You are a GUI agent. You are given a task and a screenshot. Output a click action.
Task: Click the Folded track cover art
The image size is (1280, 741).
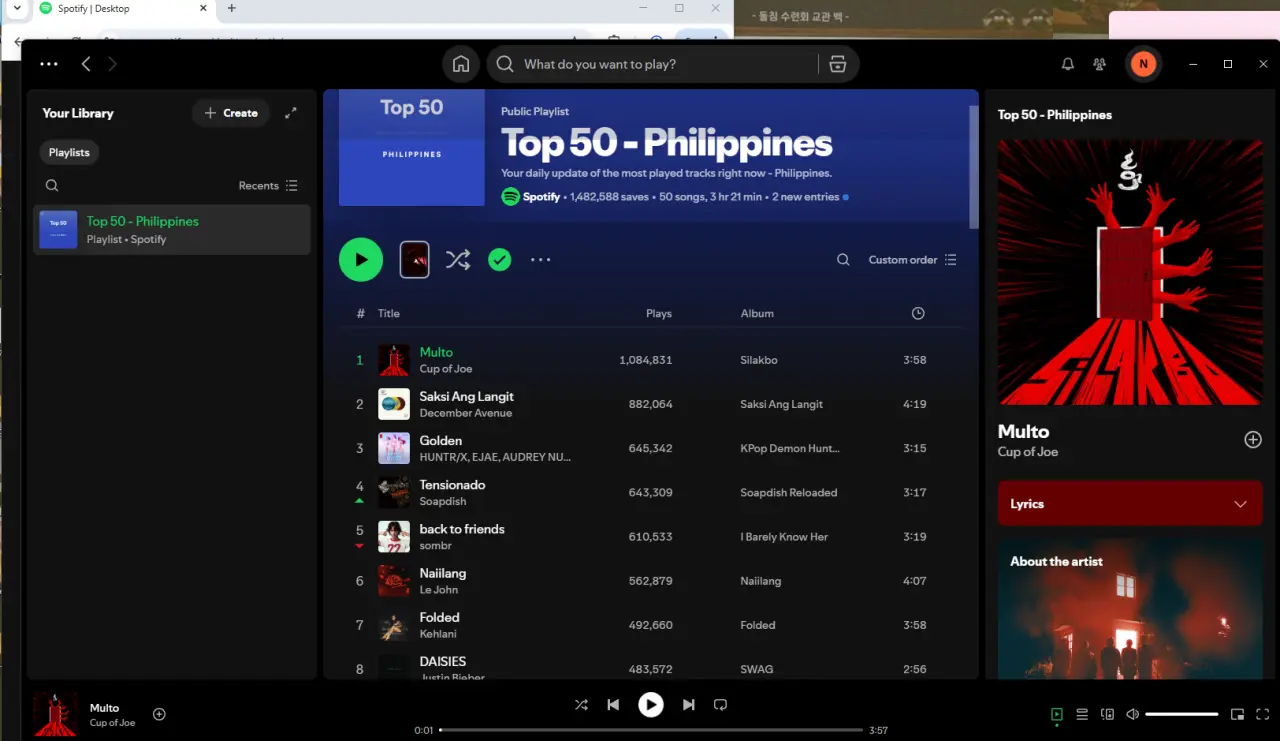[394, 625]
